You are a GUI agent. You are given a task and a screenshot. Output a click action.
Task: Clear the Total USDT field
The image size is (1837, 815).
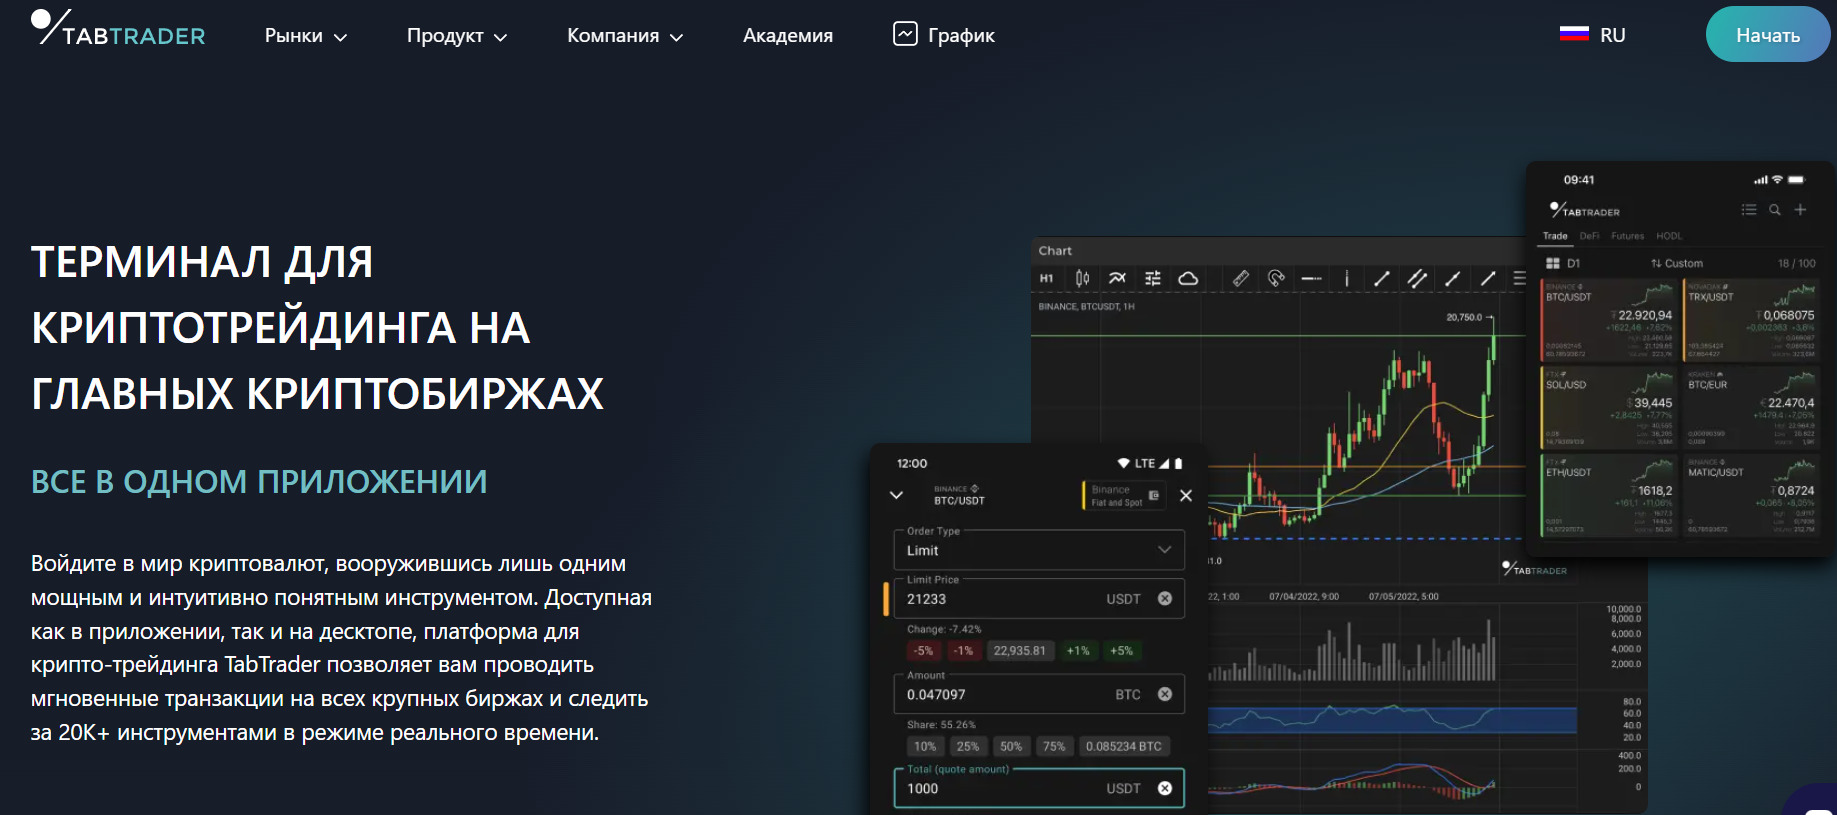pos(1165,788)
